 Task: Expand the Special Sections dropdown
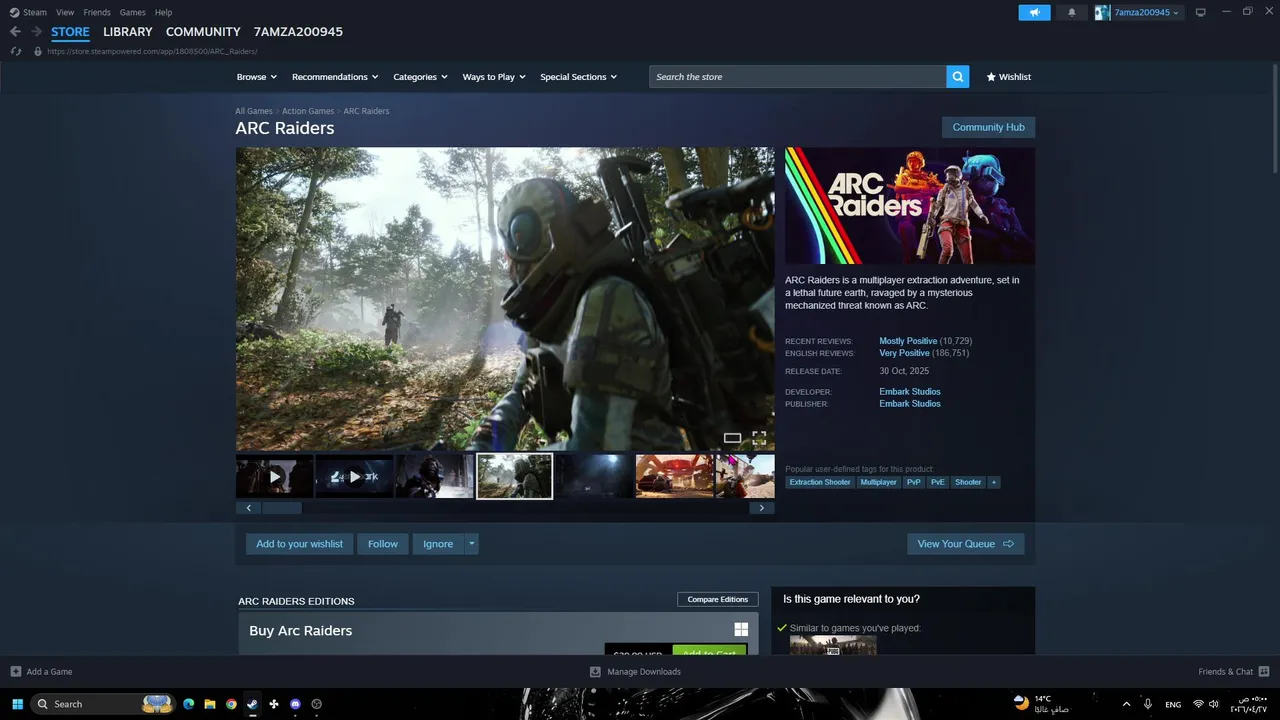[578, 77]
